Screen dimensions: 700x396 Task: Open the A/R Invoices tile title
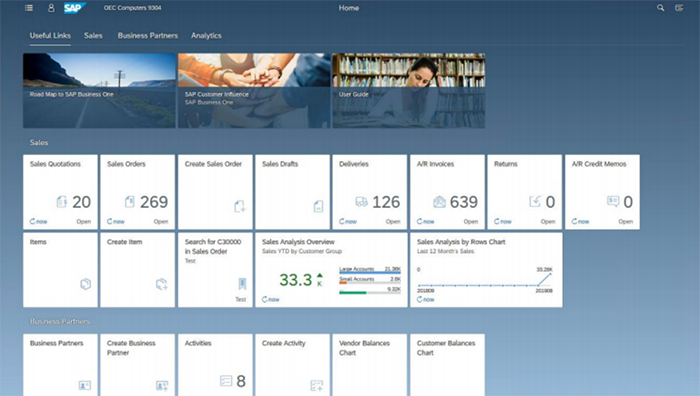click(x=435, y=164)
